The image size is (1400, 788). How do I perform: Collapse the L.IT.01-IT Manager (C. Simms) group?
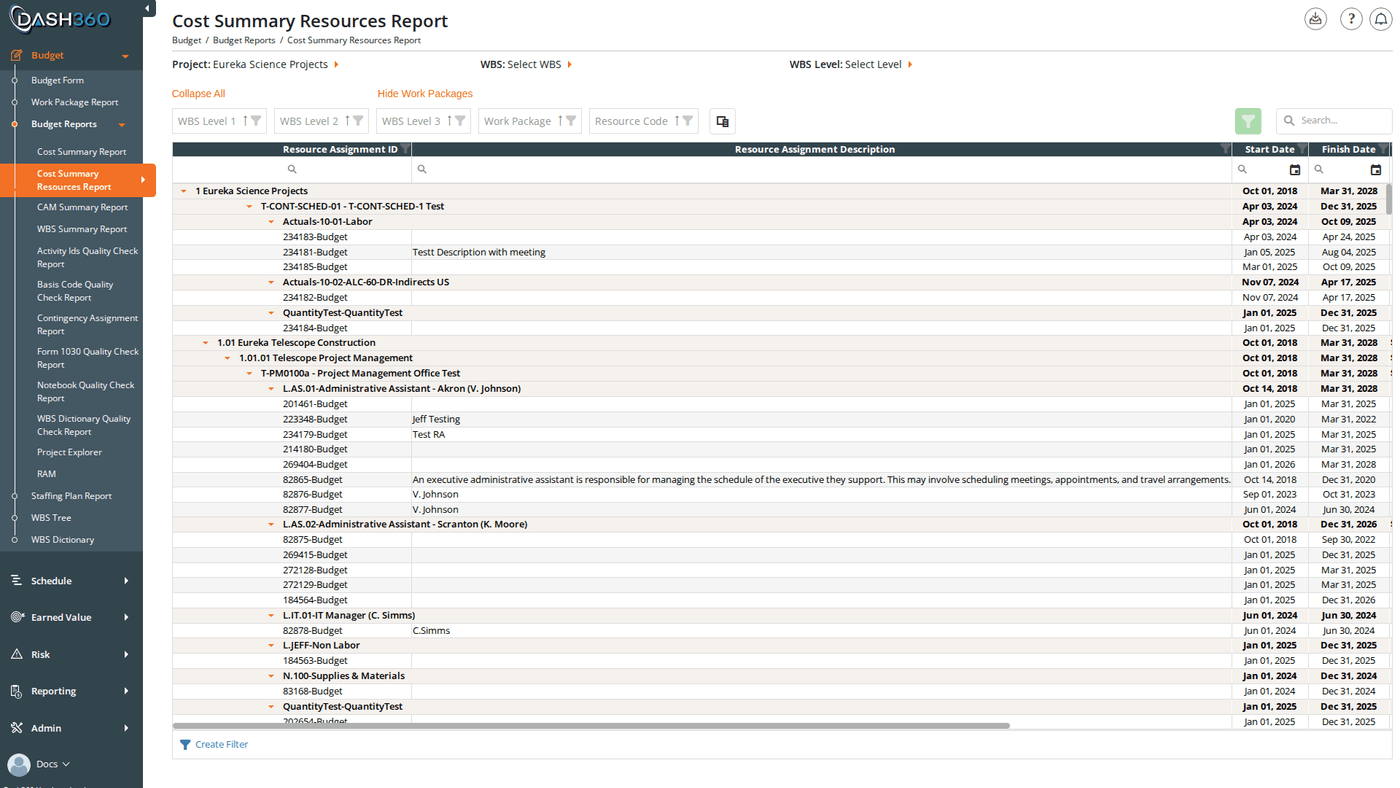[272, 615]
